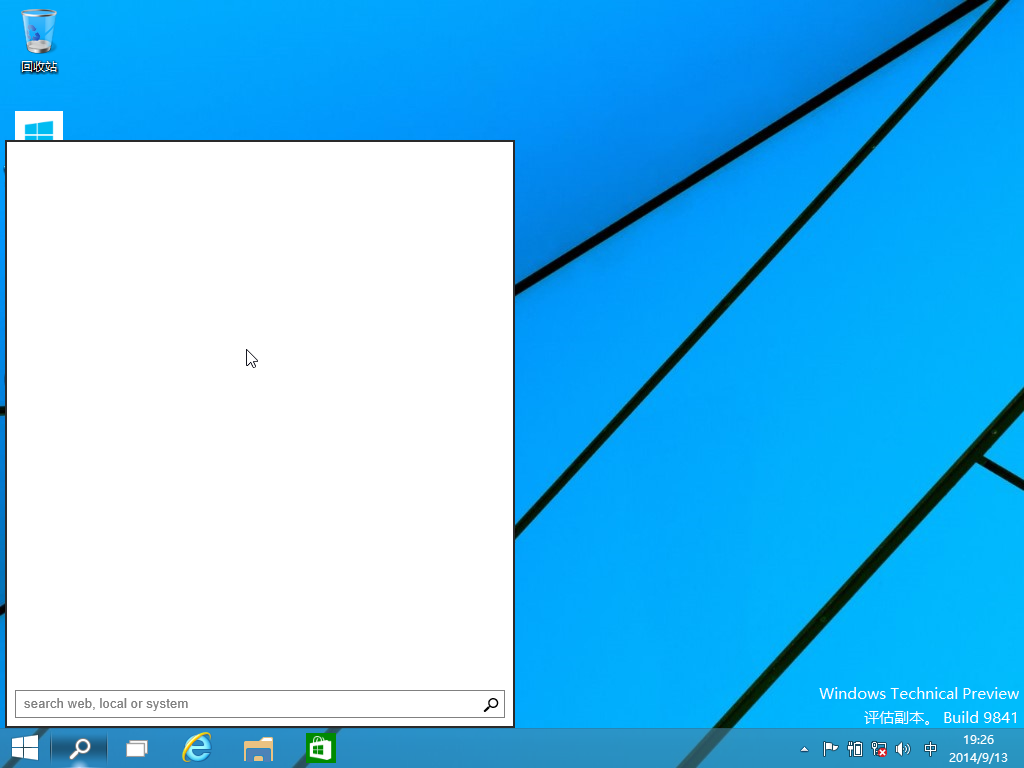Click the Start button on taskbar
Screen dimensions: 1024x768
pyautogui.click(x=25, y=748)
